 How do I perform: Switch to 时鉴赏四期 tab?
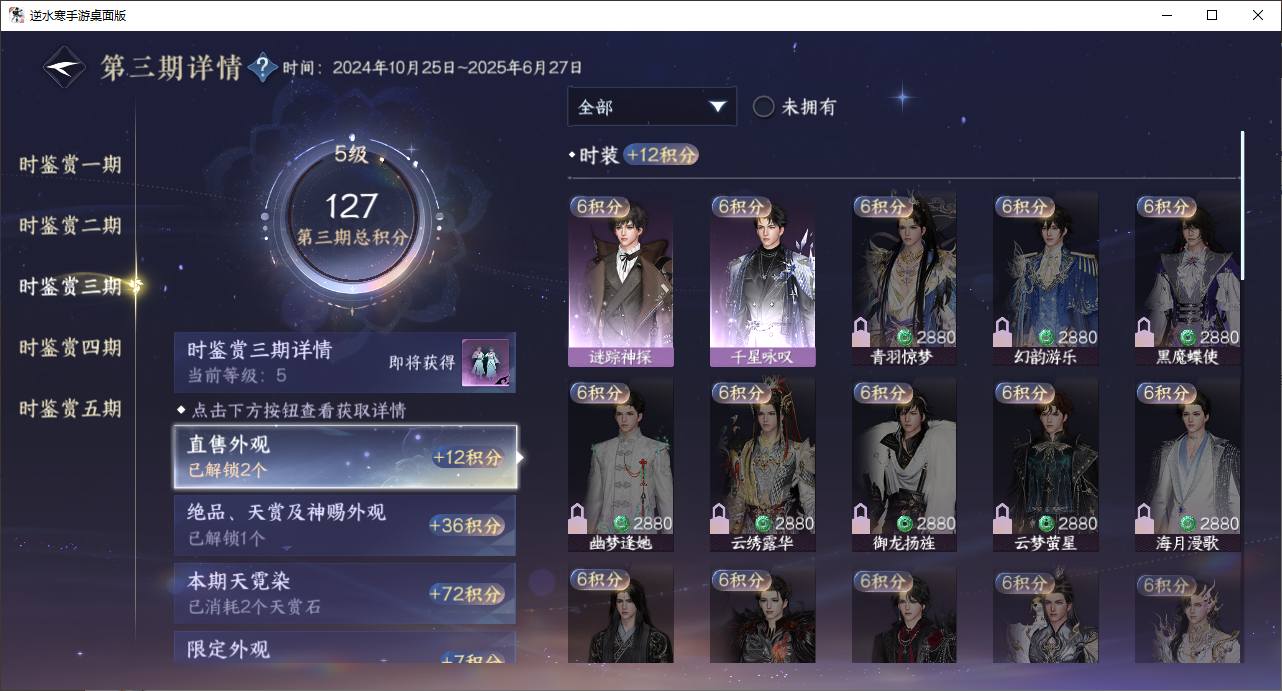(70, 348)
